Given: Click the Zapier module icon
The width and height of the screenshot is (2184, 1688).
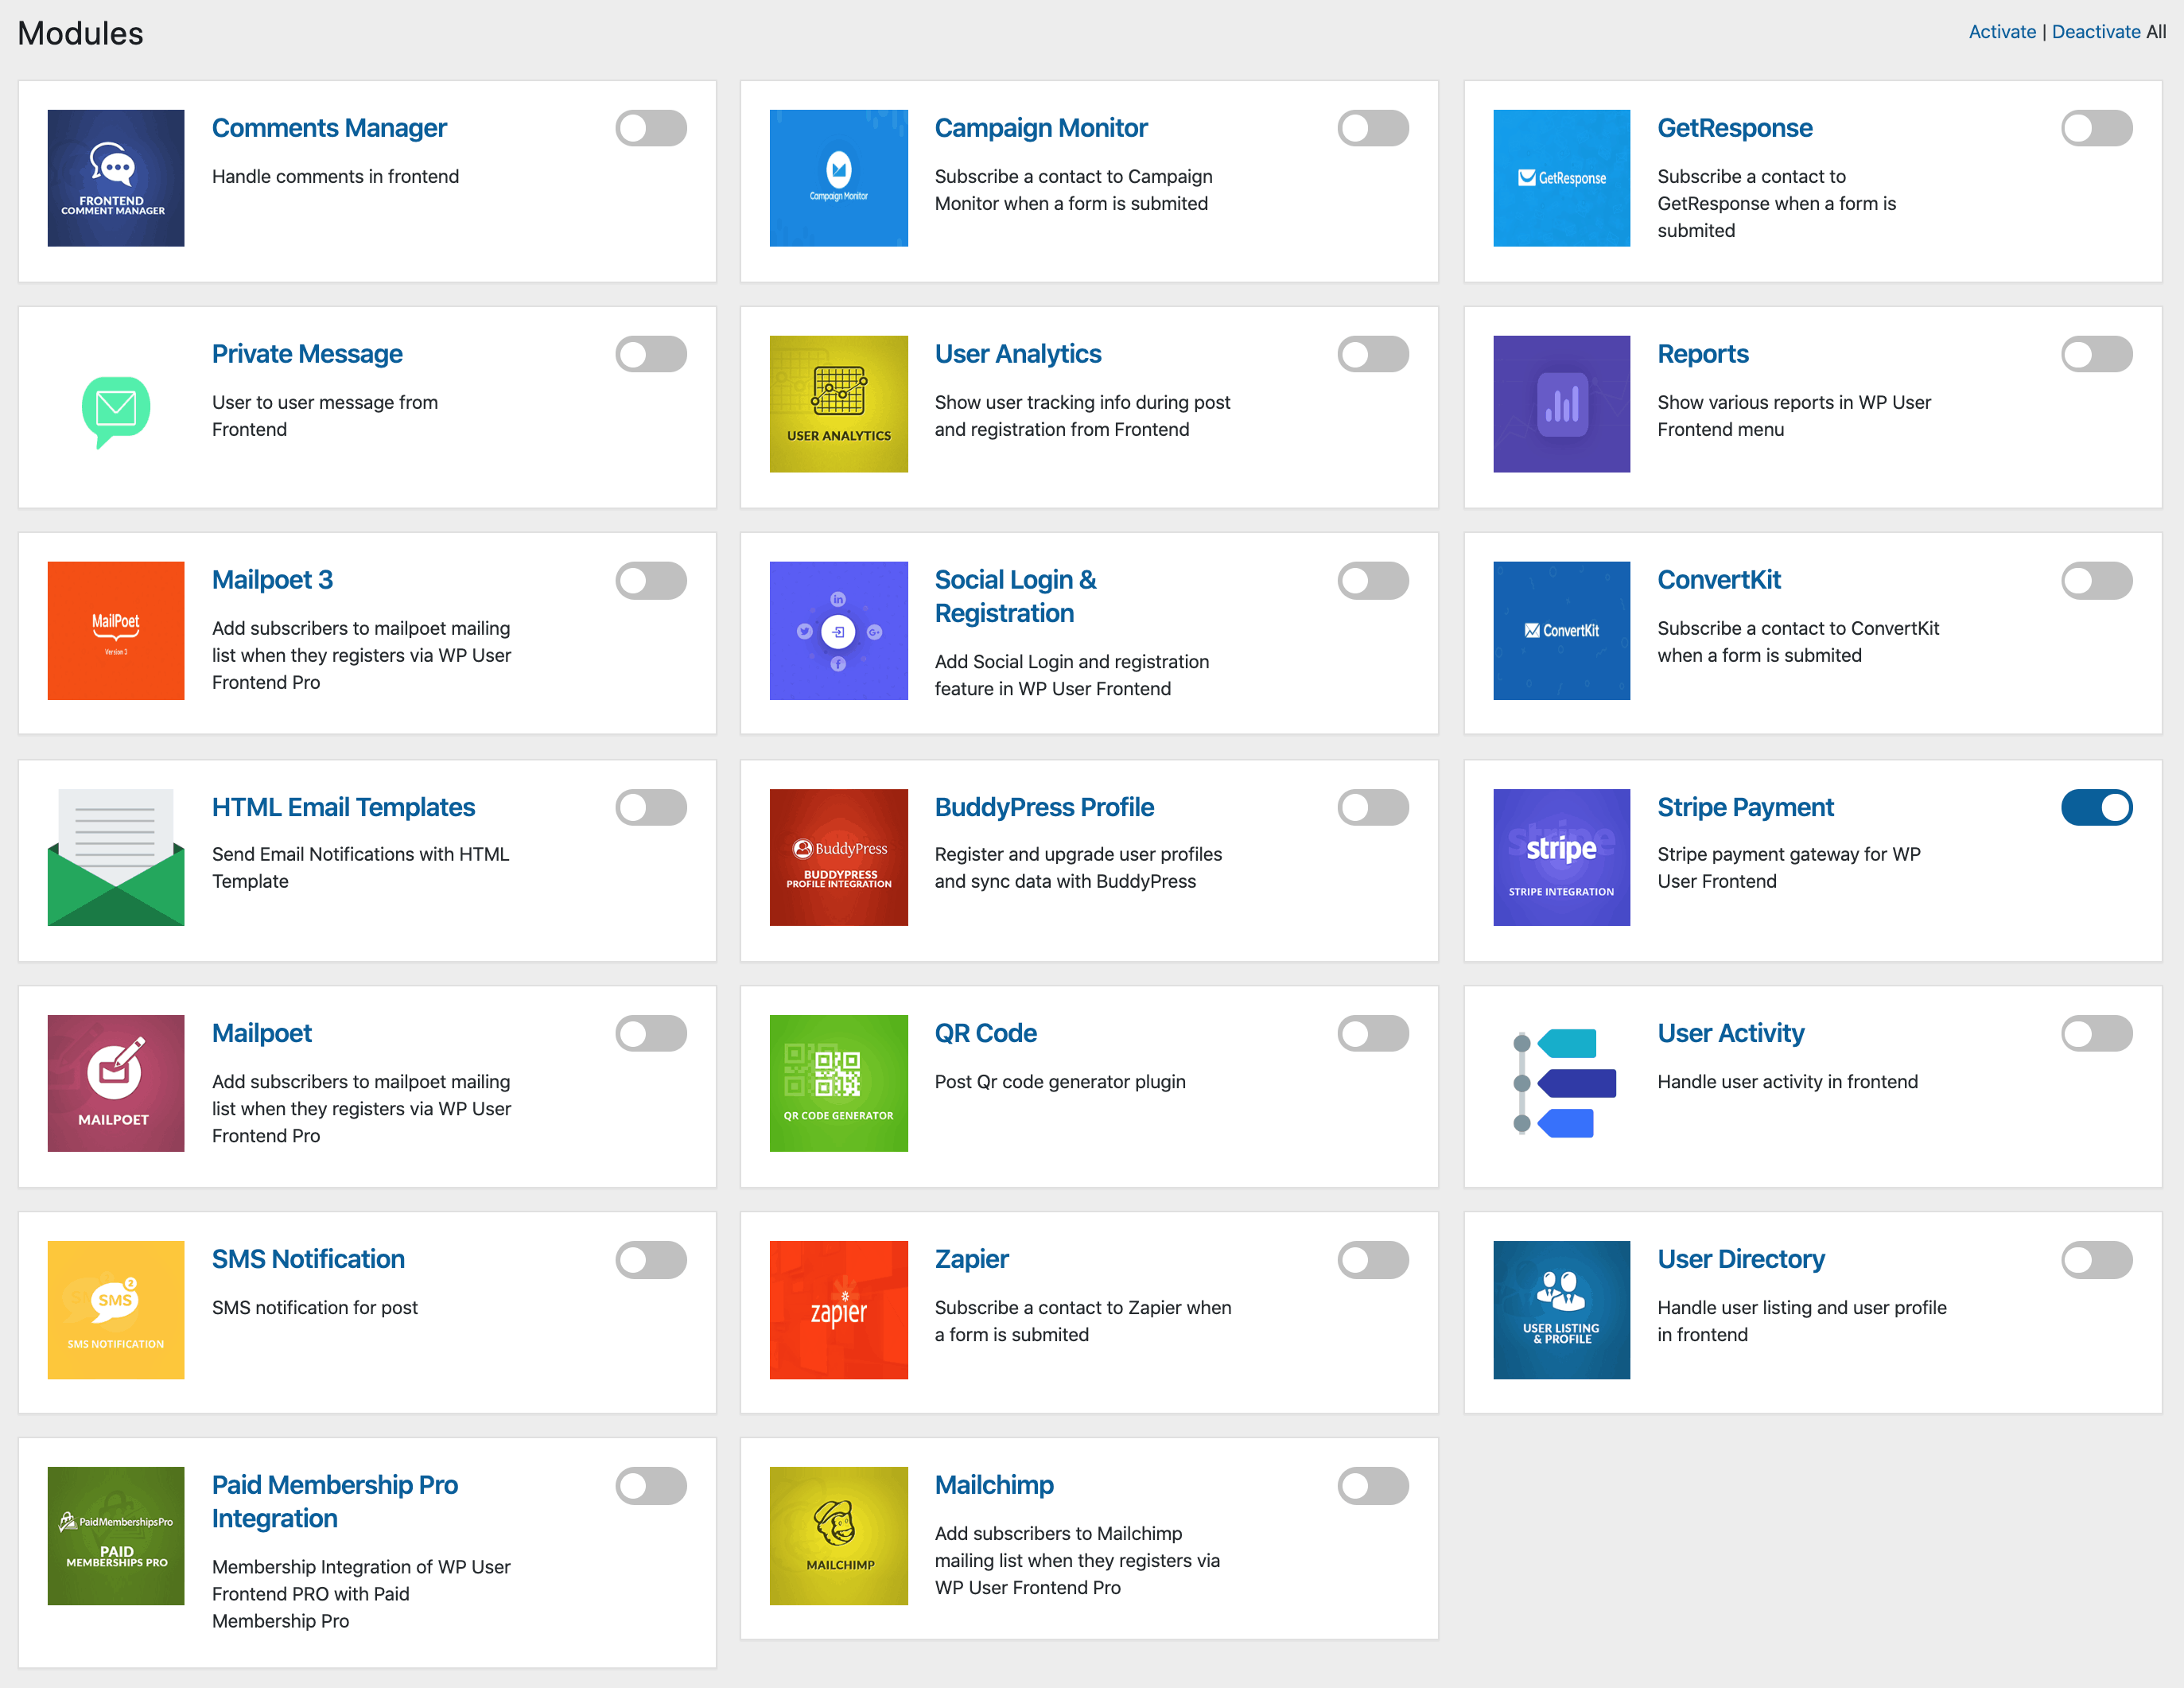Looking at the screenshot, I should pos(839,1310).
